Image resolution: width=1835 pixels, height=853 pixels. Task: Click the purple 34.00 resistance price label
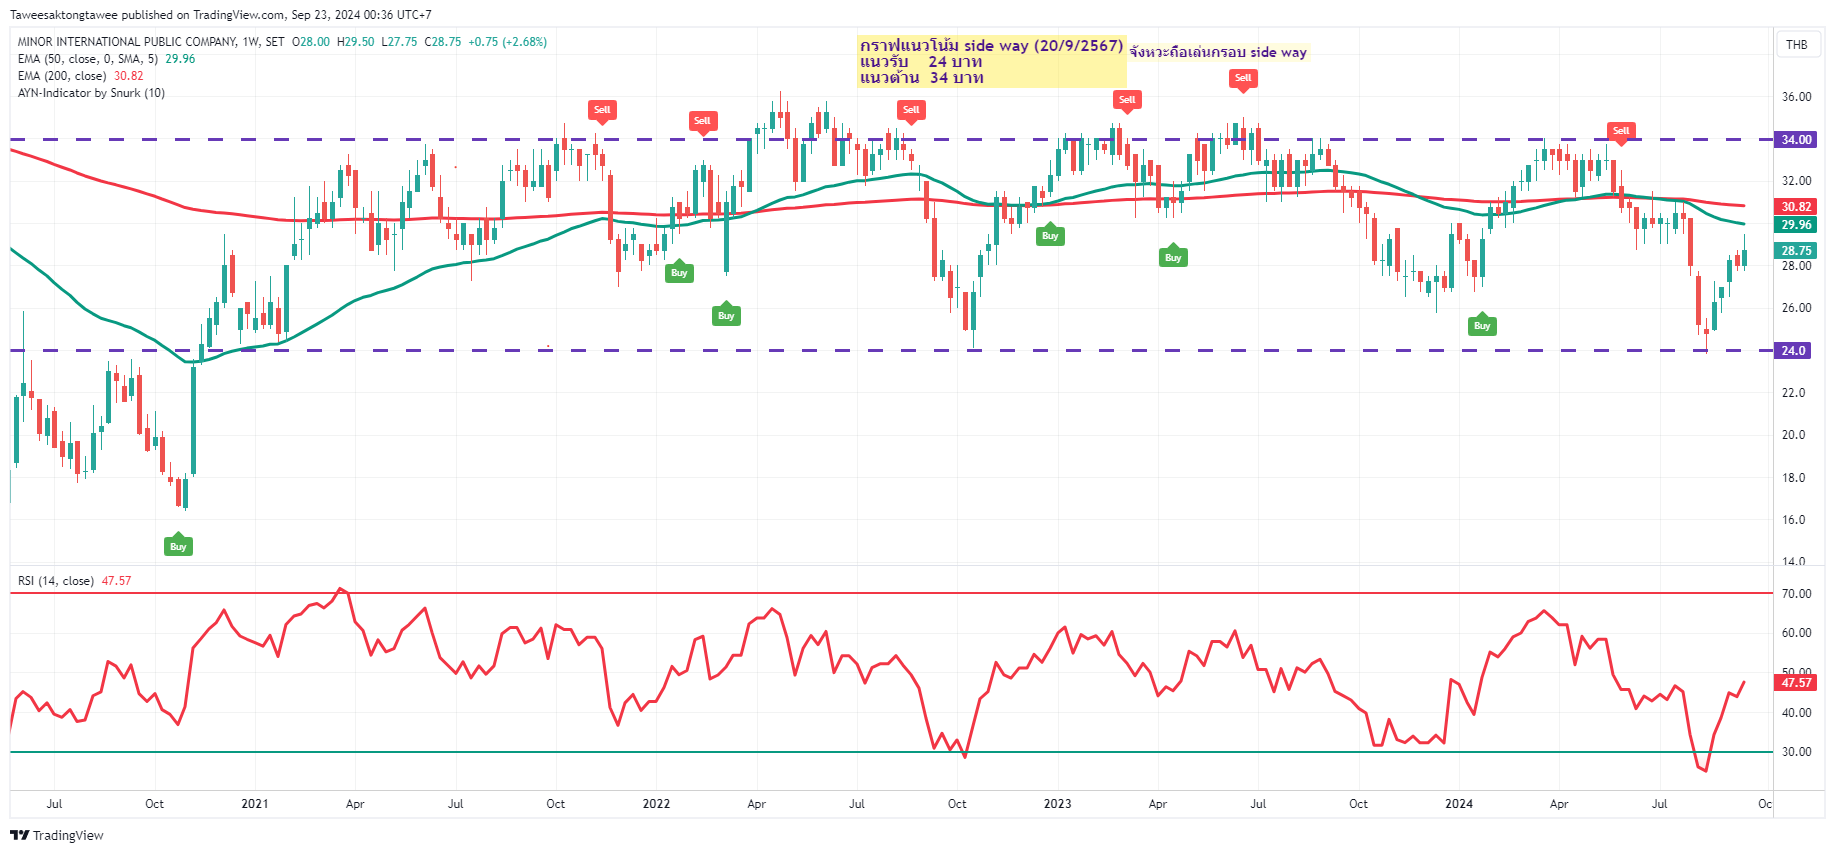point(1795,140)
